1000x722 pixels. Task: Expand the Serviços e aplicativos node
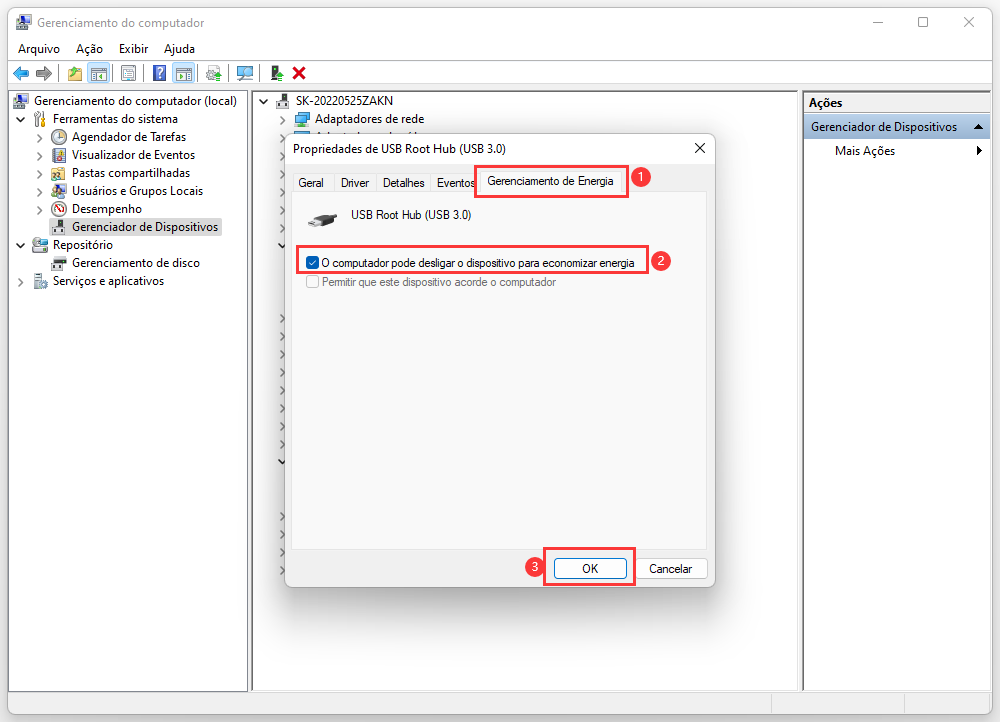[x=22, y=282]
